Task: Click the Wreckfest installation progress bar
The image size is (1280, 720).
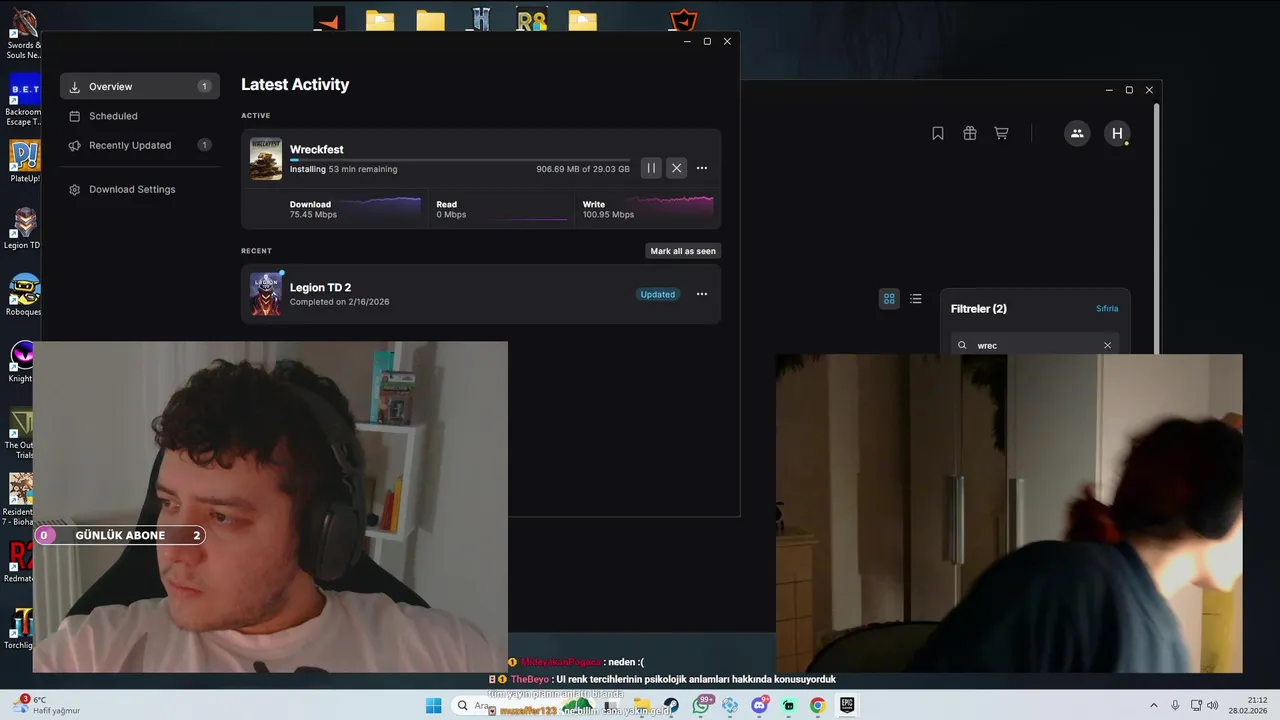Action: 460,160
